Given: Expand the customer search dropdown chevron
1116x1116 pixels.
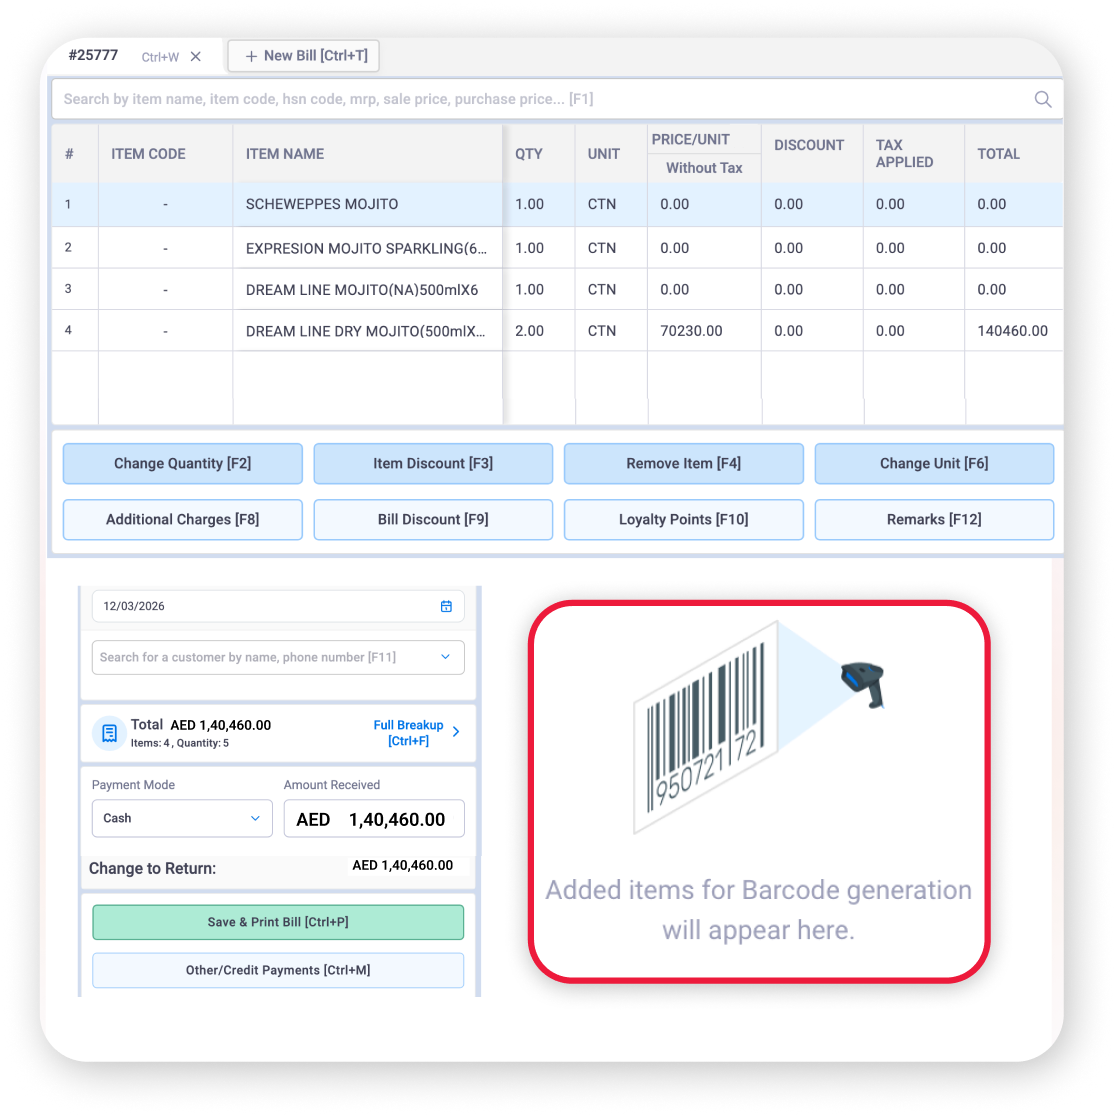Looking at the screenshot, I should tap(446, 657).
